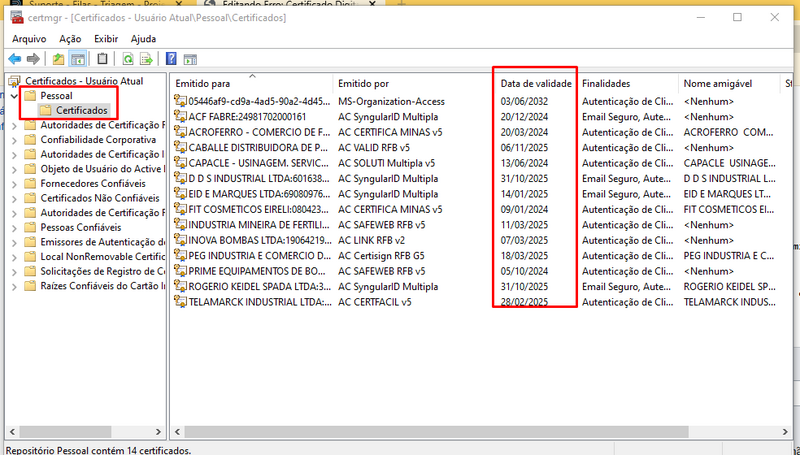Sort by Finalidades column header
This screenshot has width=800, height=455.
(628, 84)
